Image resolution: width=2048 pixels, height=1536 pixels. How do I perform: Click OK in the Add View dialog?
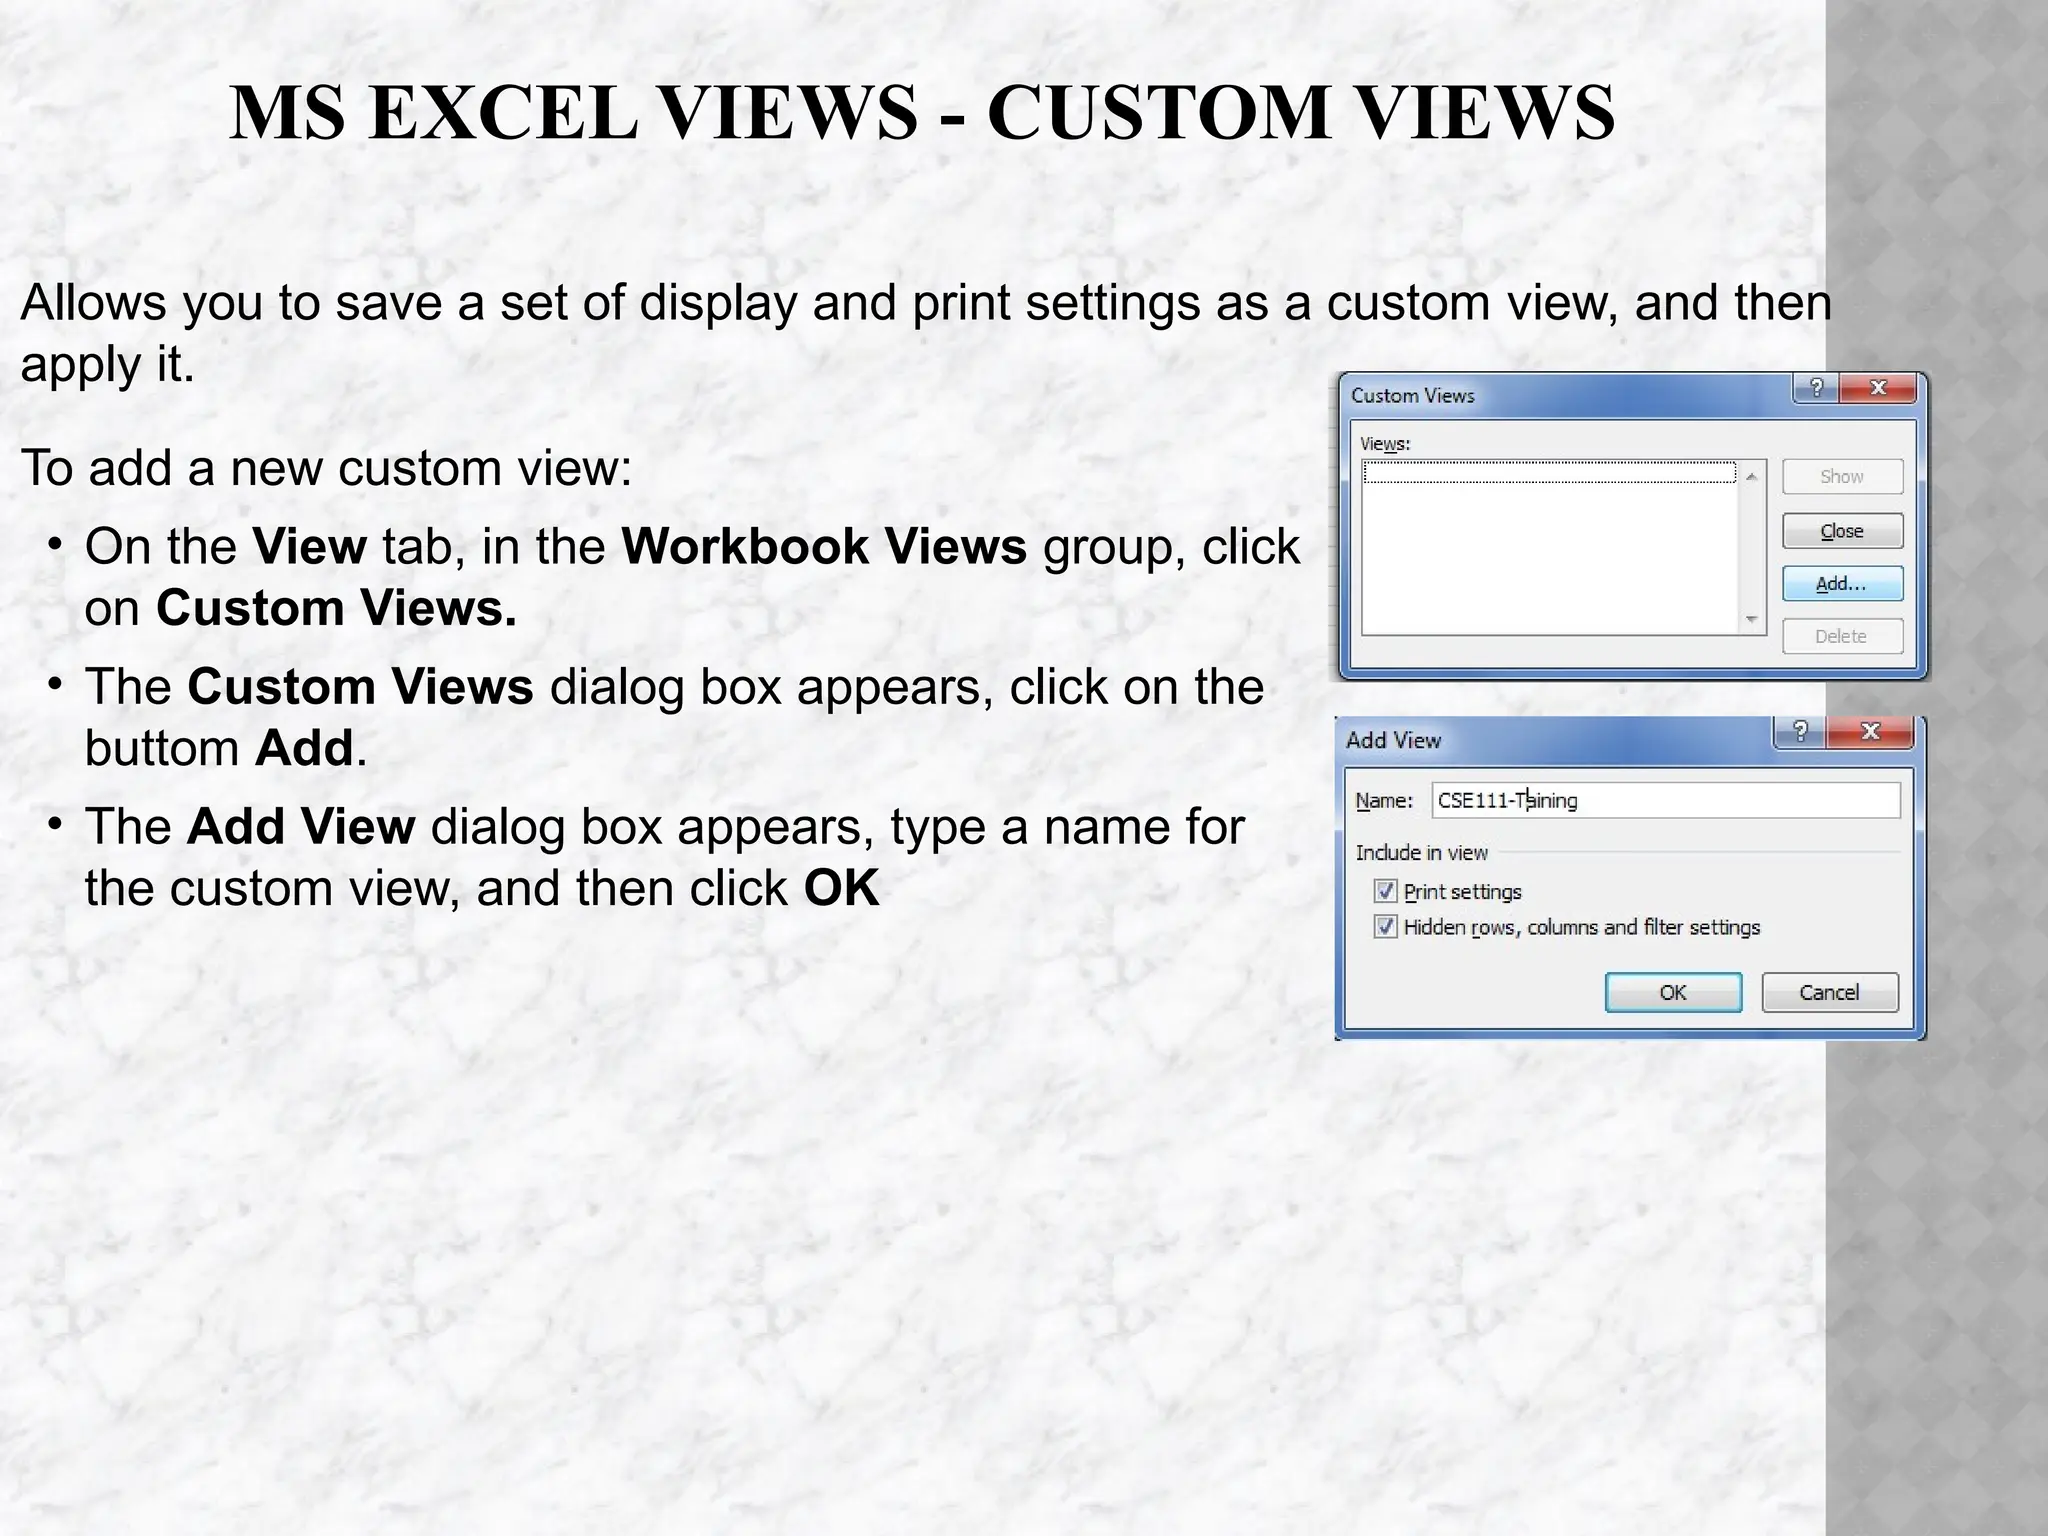pos(1673,992)
